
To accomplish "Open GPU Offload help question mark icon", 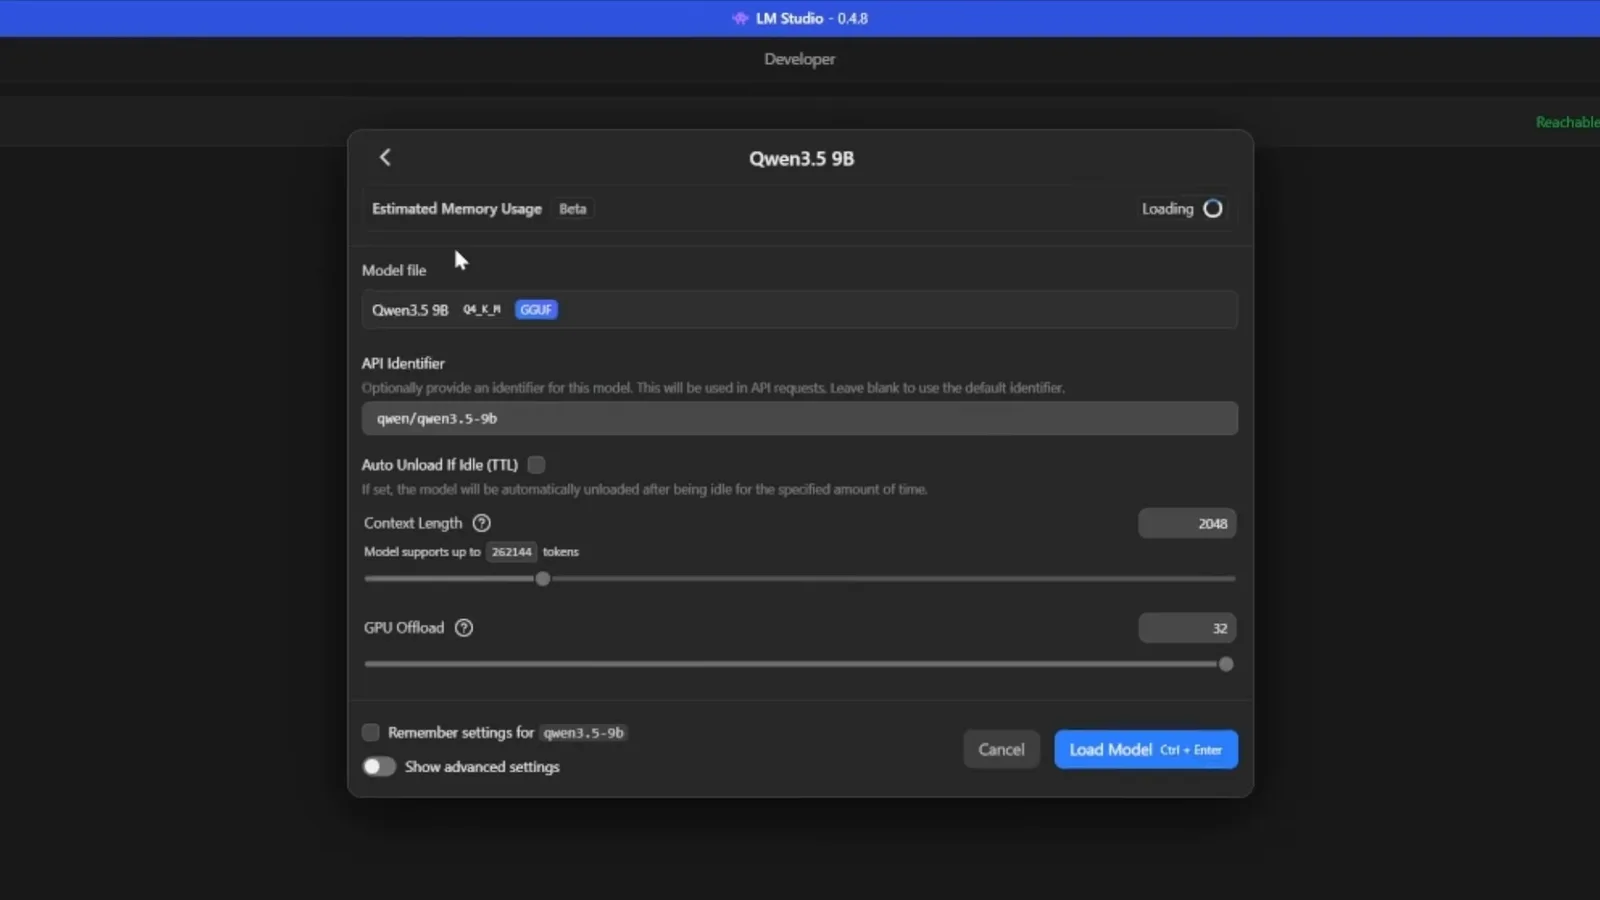I will 464,628.
